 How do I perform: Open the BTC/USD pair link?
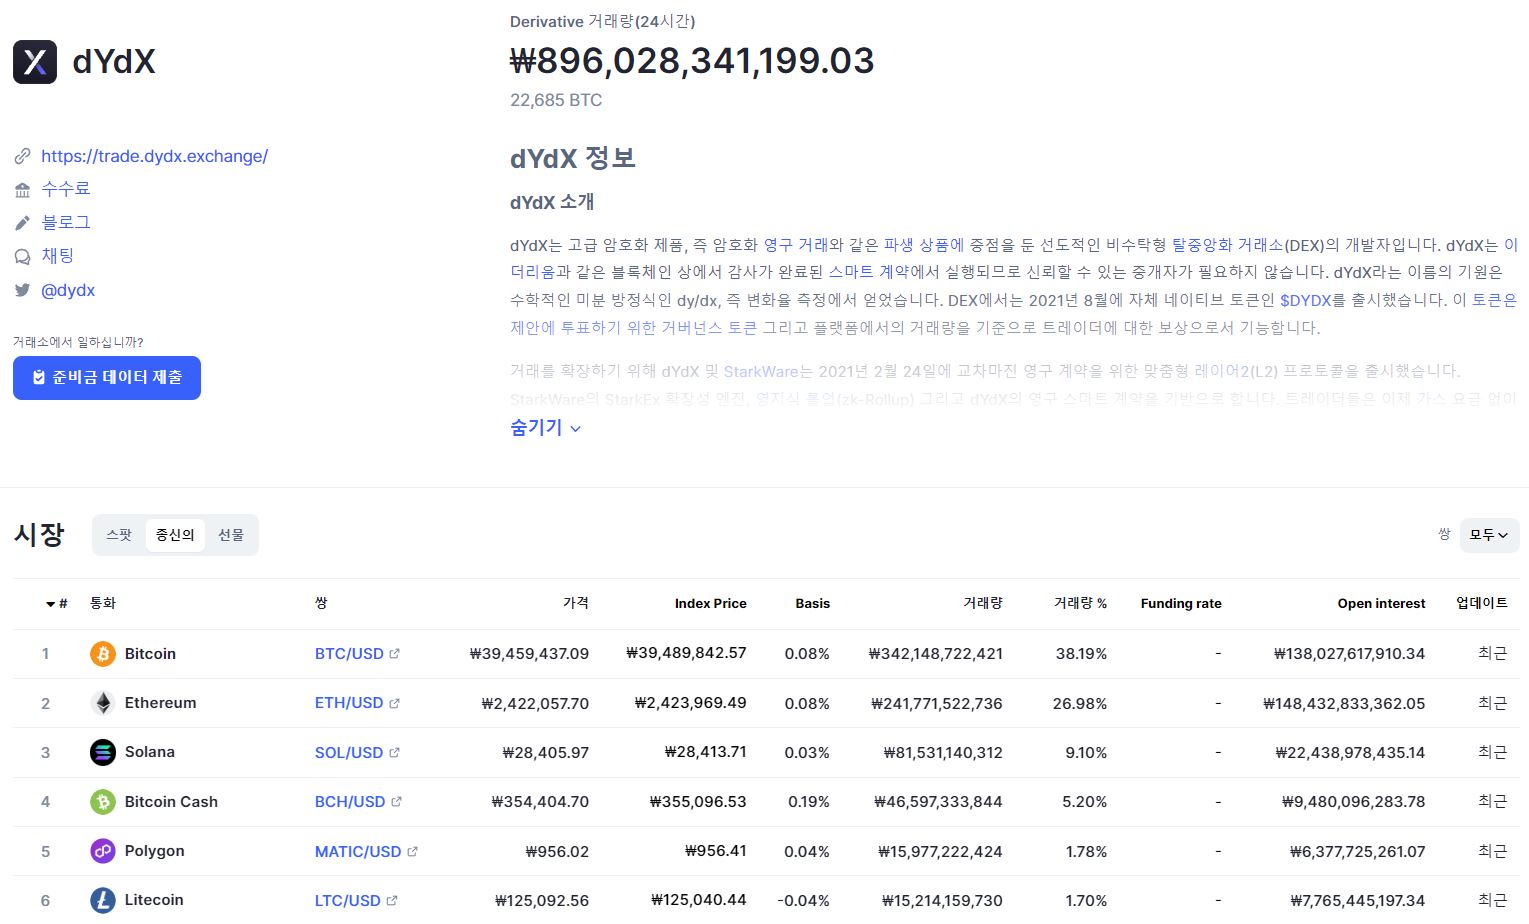[349, 654]
